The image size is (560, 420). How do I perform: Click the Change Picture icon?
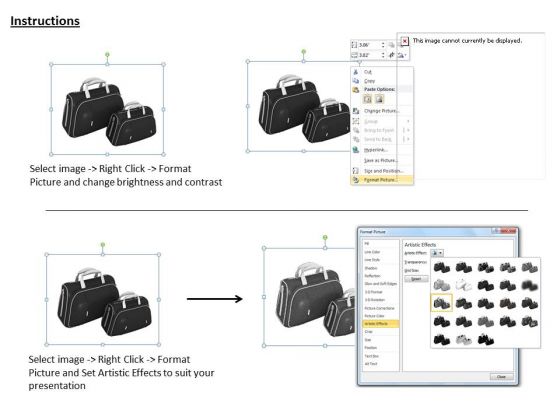click(x=356, y=111)
